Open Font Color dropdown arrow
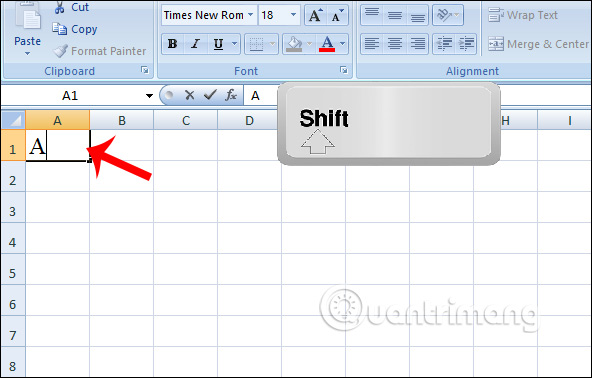Screen dimensions: 592x378 point(343,44)
